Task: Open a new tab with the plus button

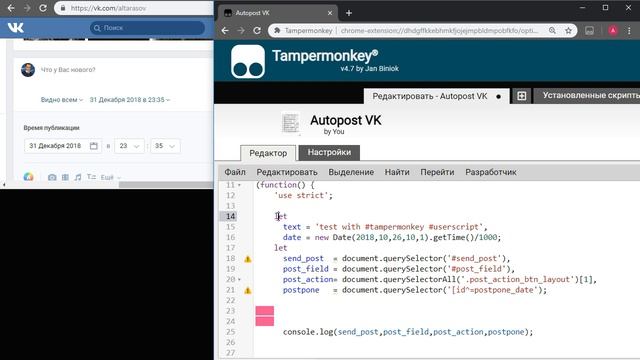Action: 349,13
